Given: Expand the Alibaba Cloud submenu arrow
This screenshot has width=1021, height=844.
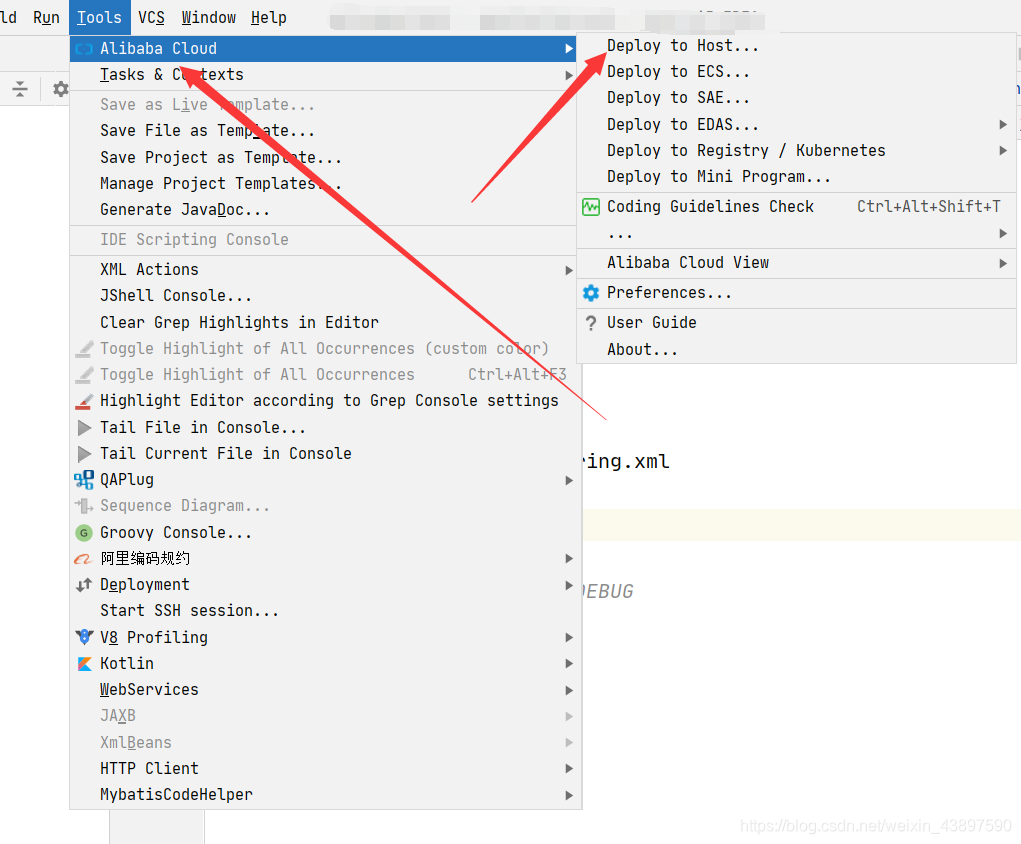Looking at the screenshot, I should pyautogui.click(x=568, y=49).
